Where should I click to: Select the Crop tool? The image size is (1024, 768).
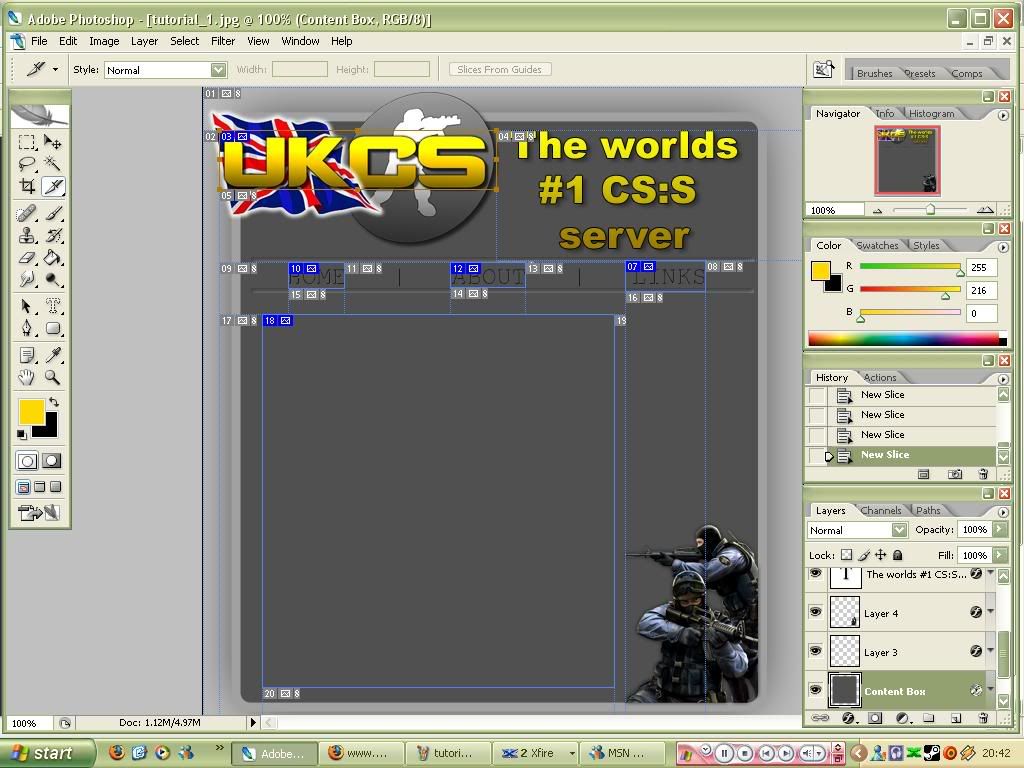pyautogui.click(x=27, y=187)
